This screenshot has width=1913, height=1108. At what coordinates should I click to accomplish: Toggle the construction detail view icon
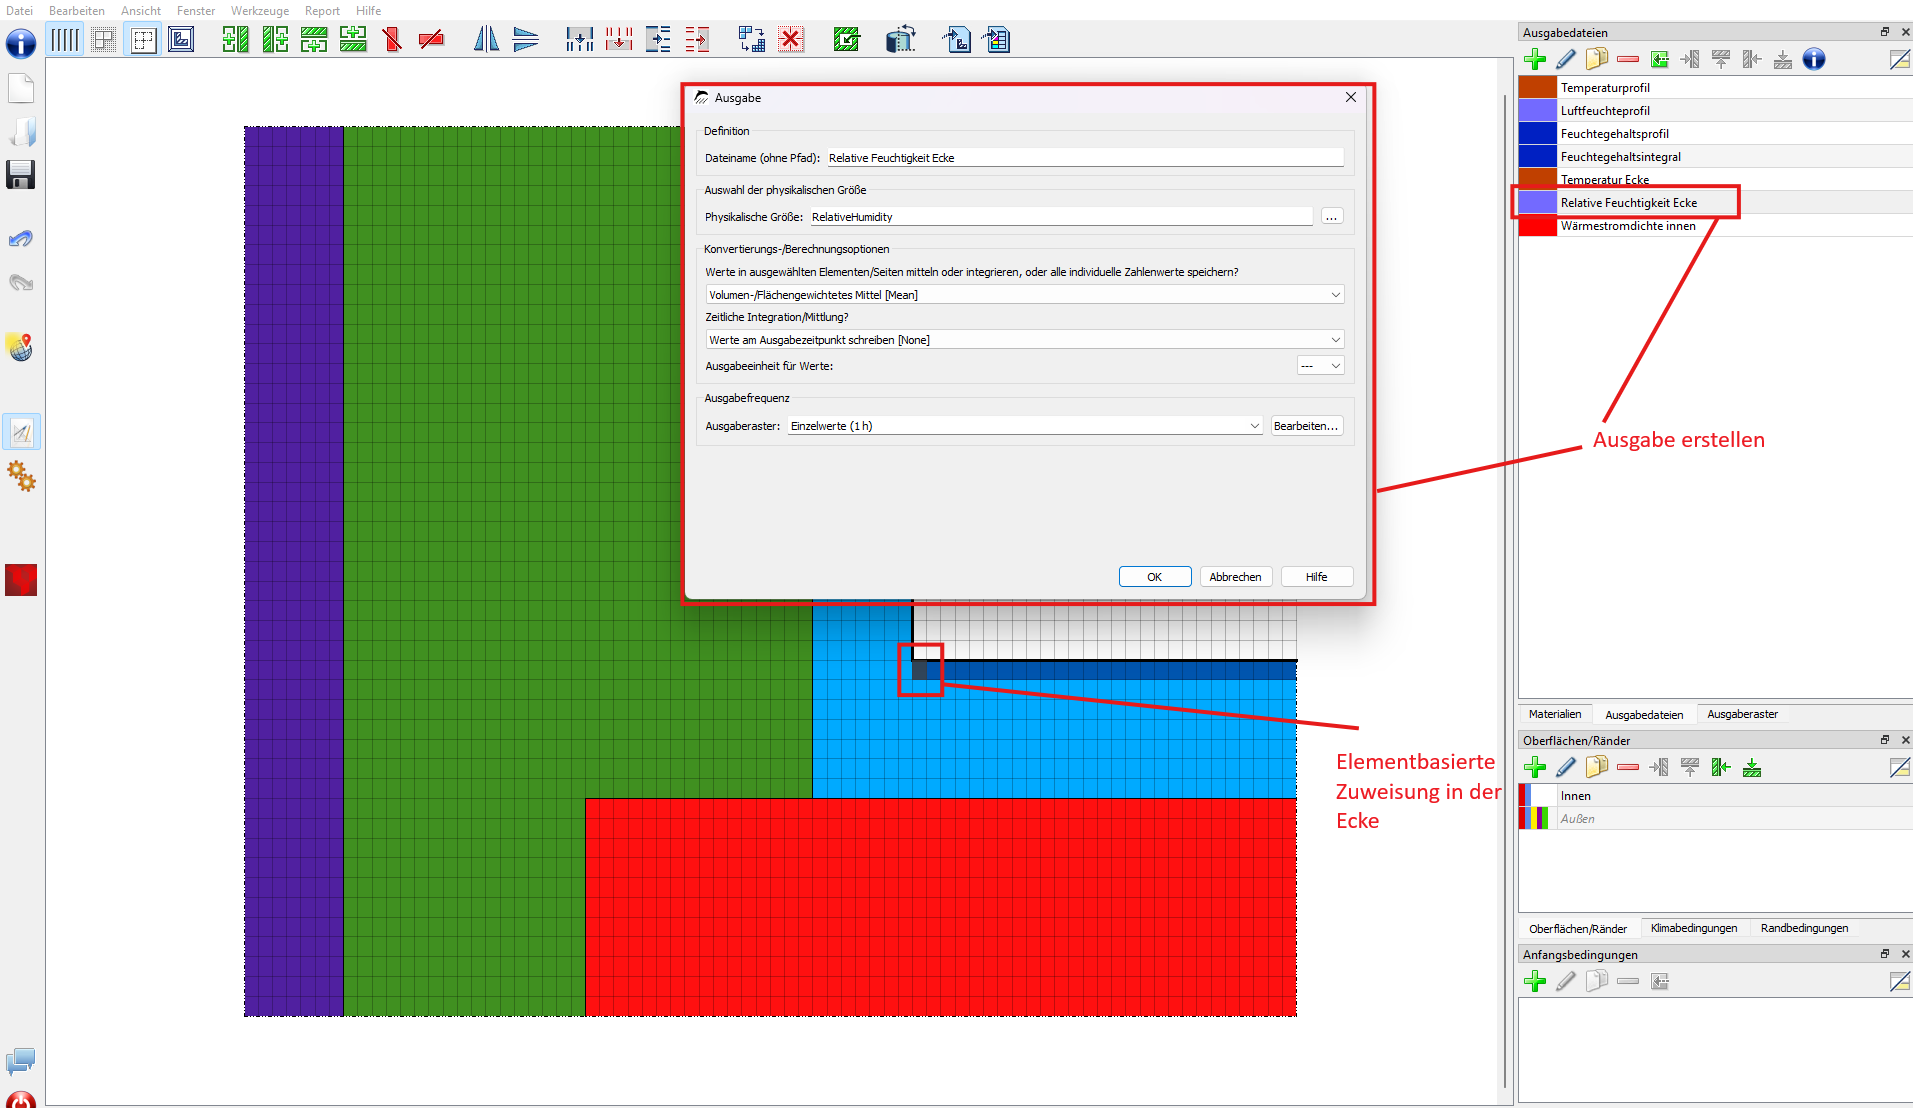[181, 40]
